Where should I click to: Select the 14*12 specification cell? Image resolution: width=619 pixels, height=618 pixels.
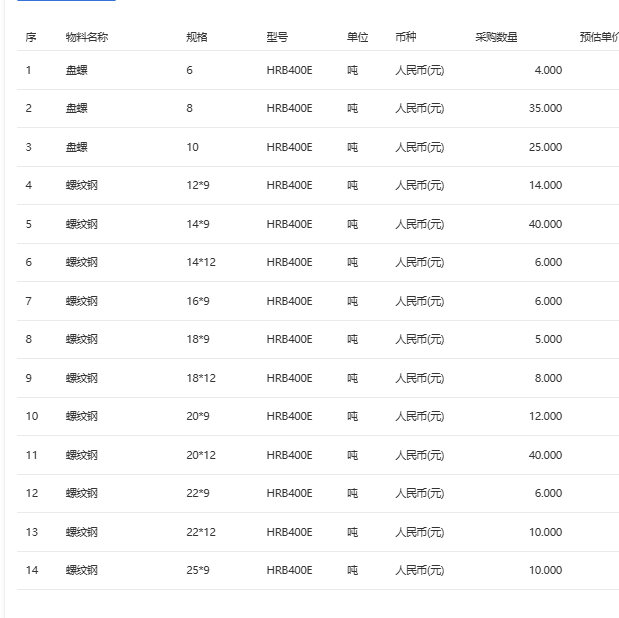201,262
